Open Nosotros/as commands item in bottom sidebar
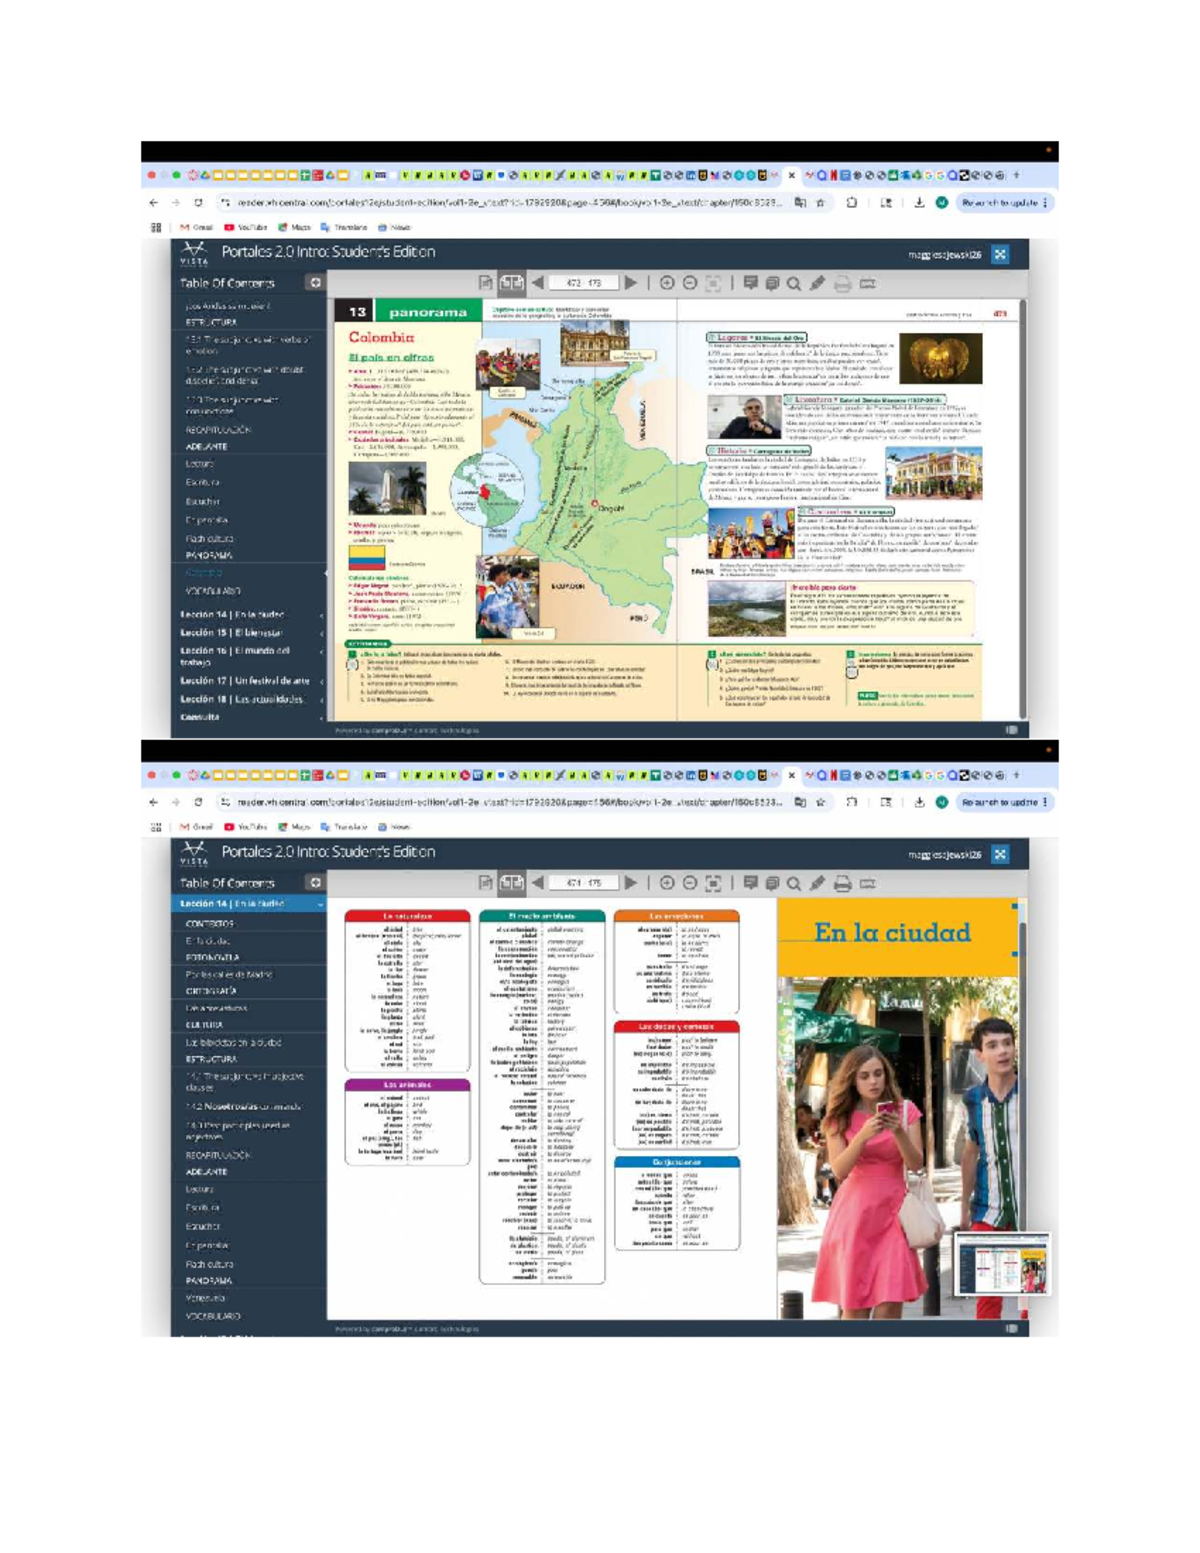The image size is (1200, 1553). click(x=243, y=1107)
